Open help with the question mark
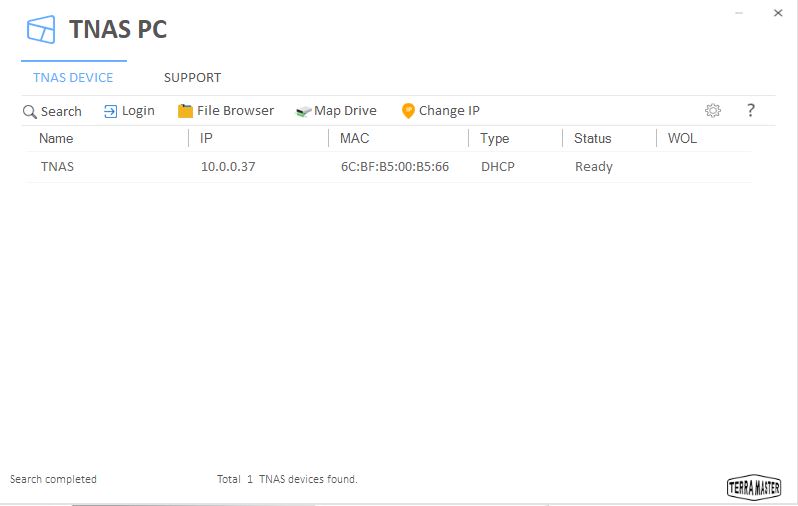Viewport: 798px width, 506px height. pyautogui.click(x=751, y=110)
